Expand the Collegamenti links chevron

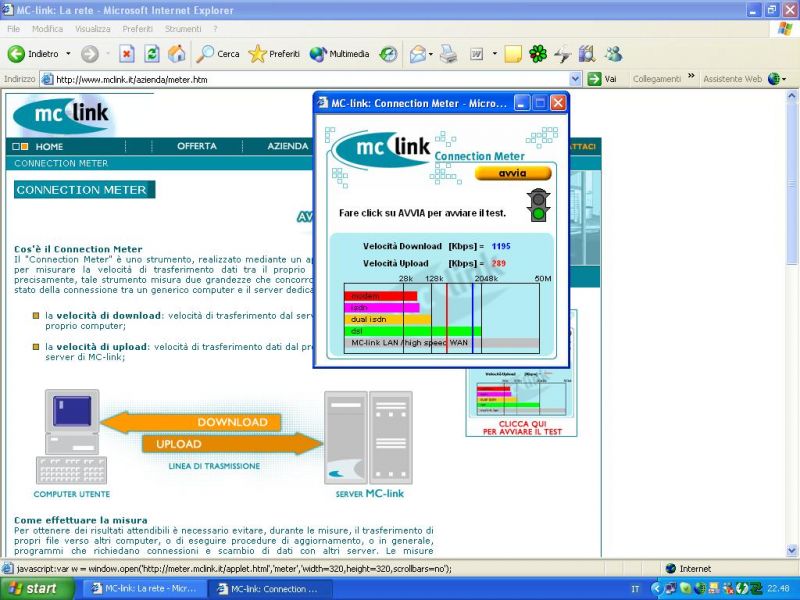(691, 77)
